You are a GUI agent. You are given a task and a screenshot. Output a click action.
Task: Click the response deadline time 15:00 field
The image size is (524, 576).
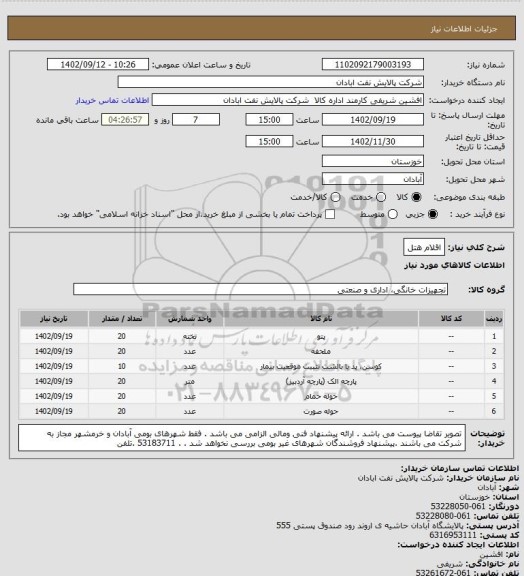tap(269, 120)
